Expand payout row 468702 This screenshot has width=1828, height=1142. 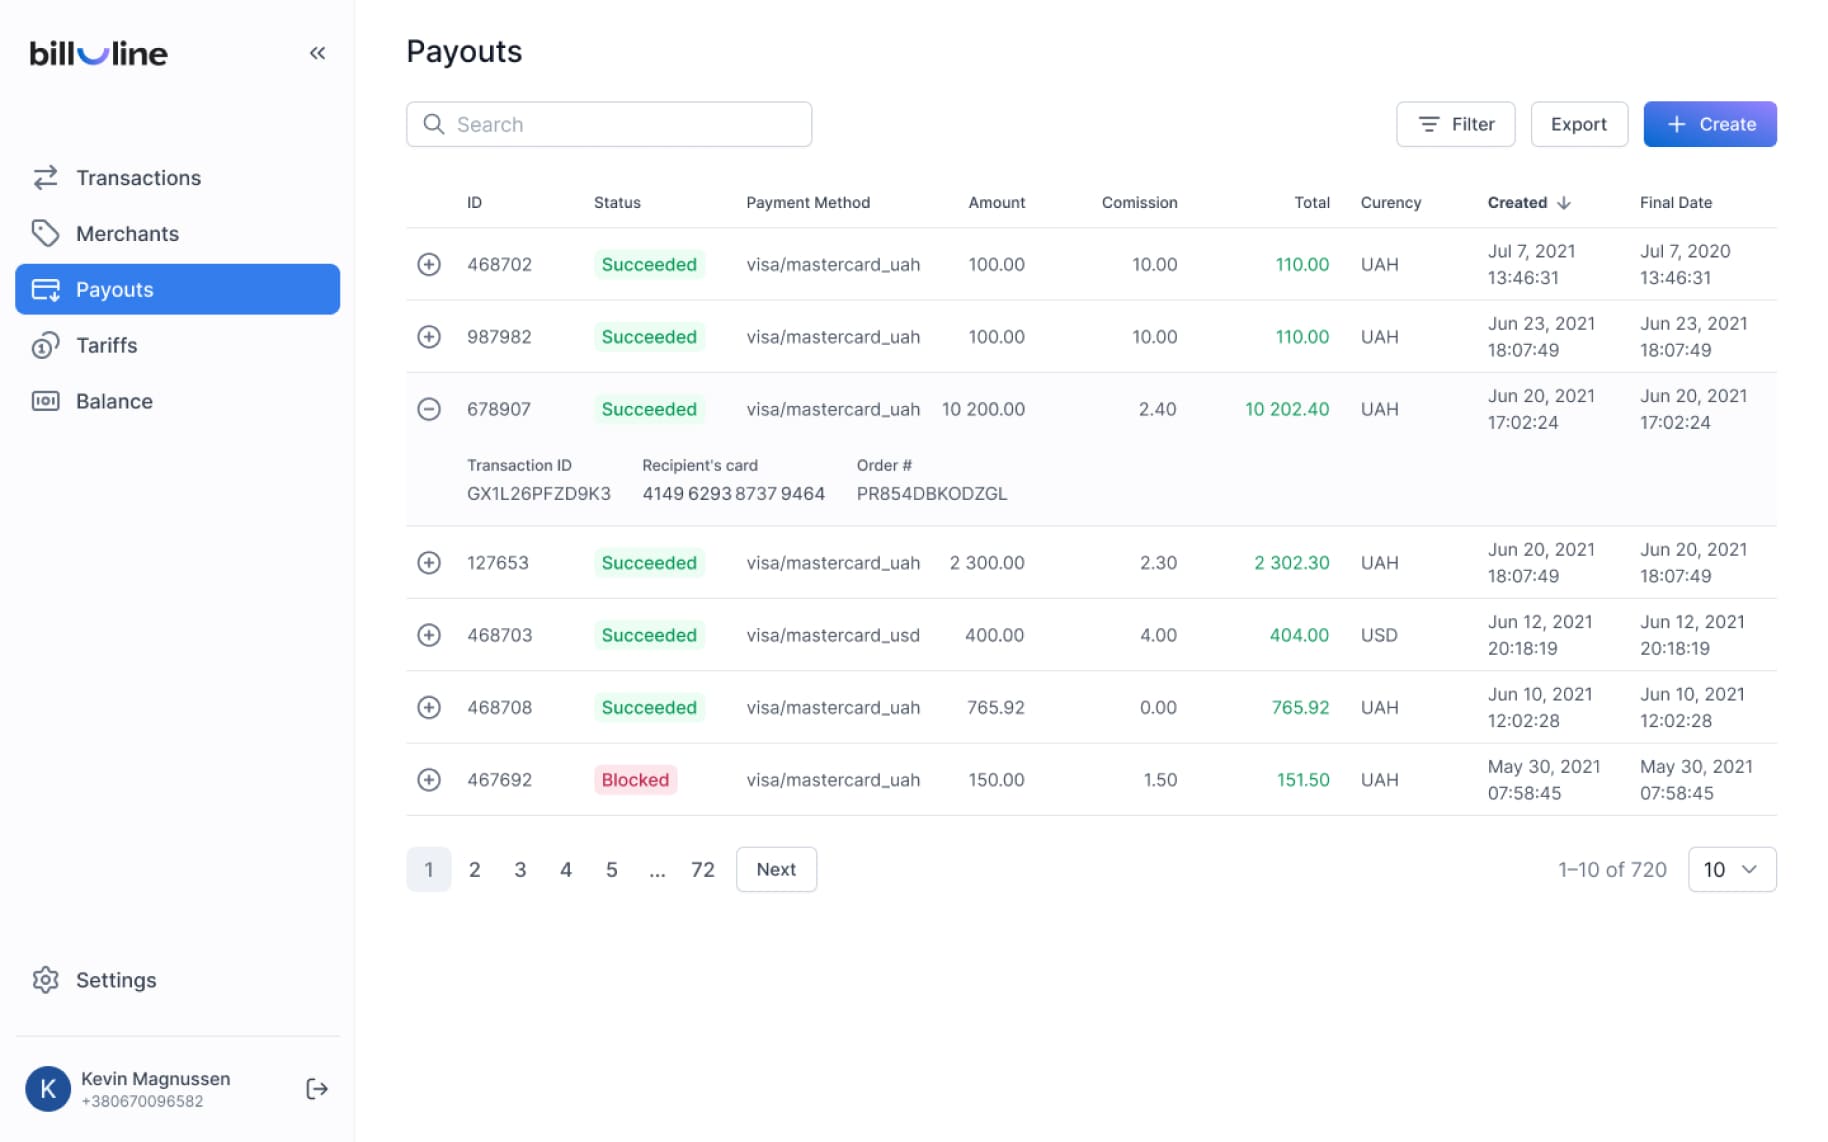click(x=429, y=264)
